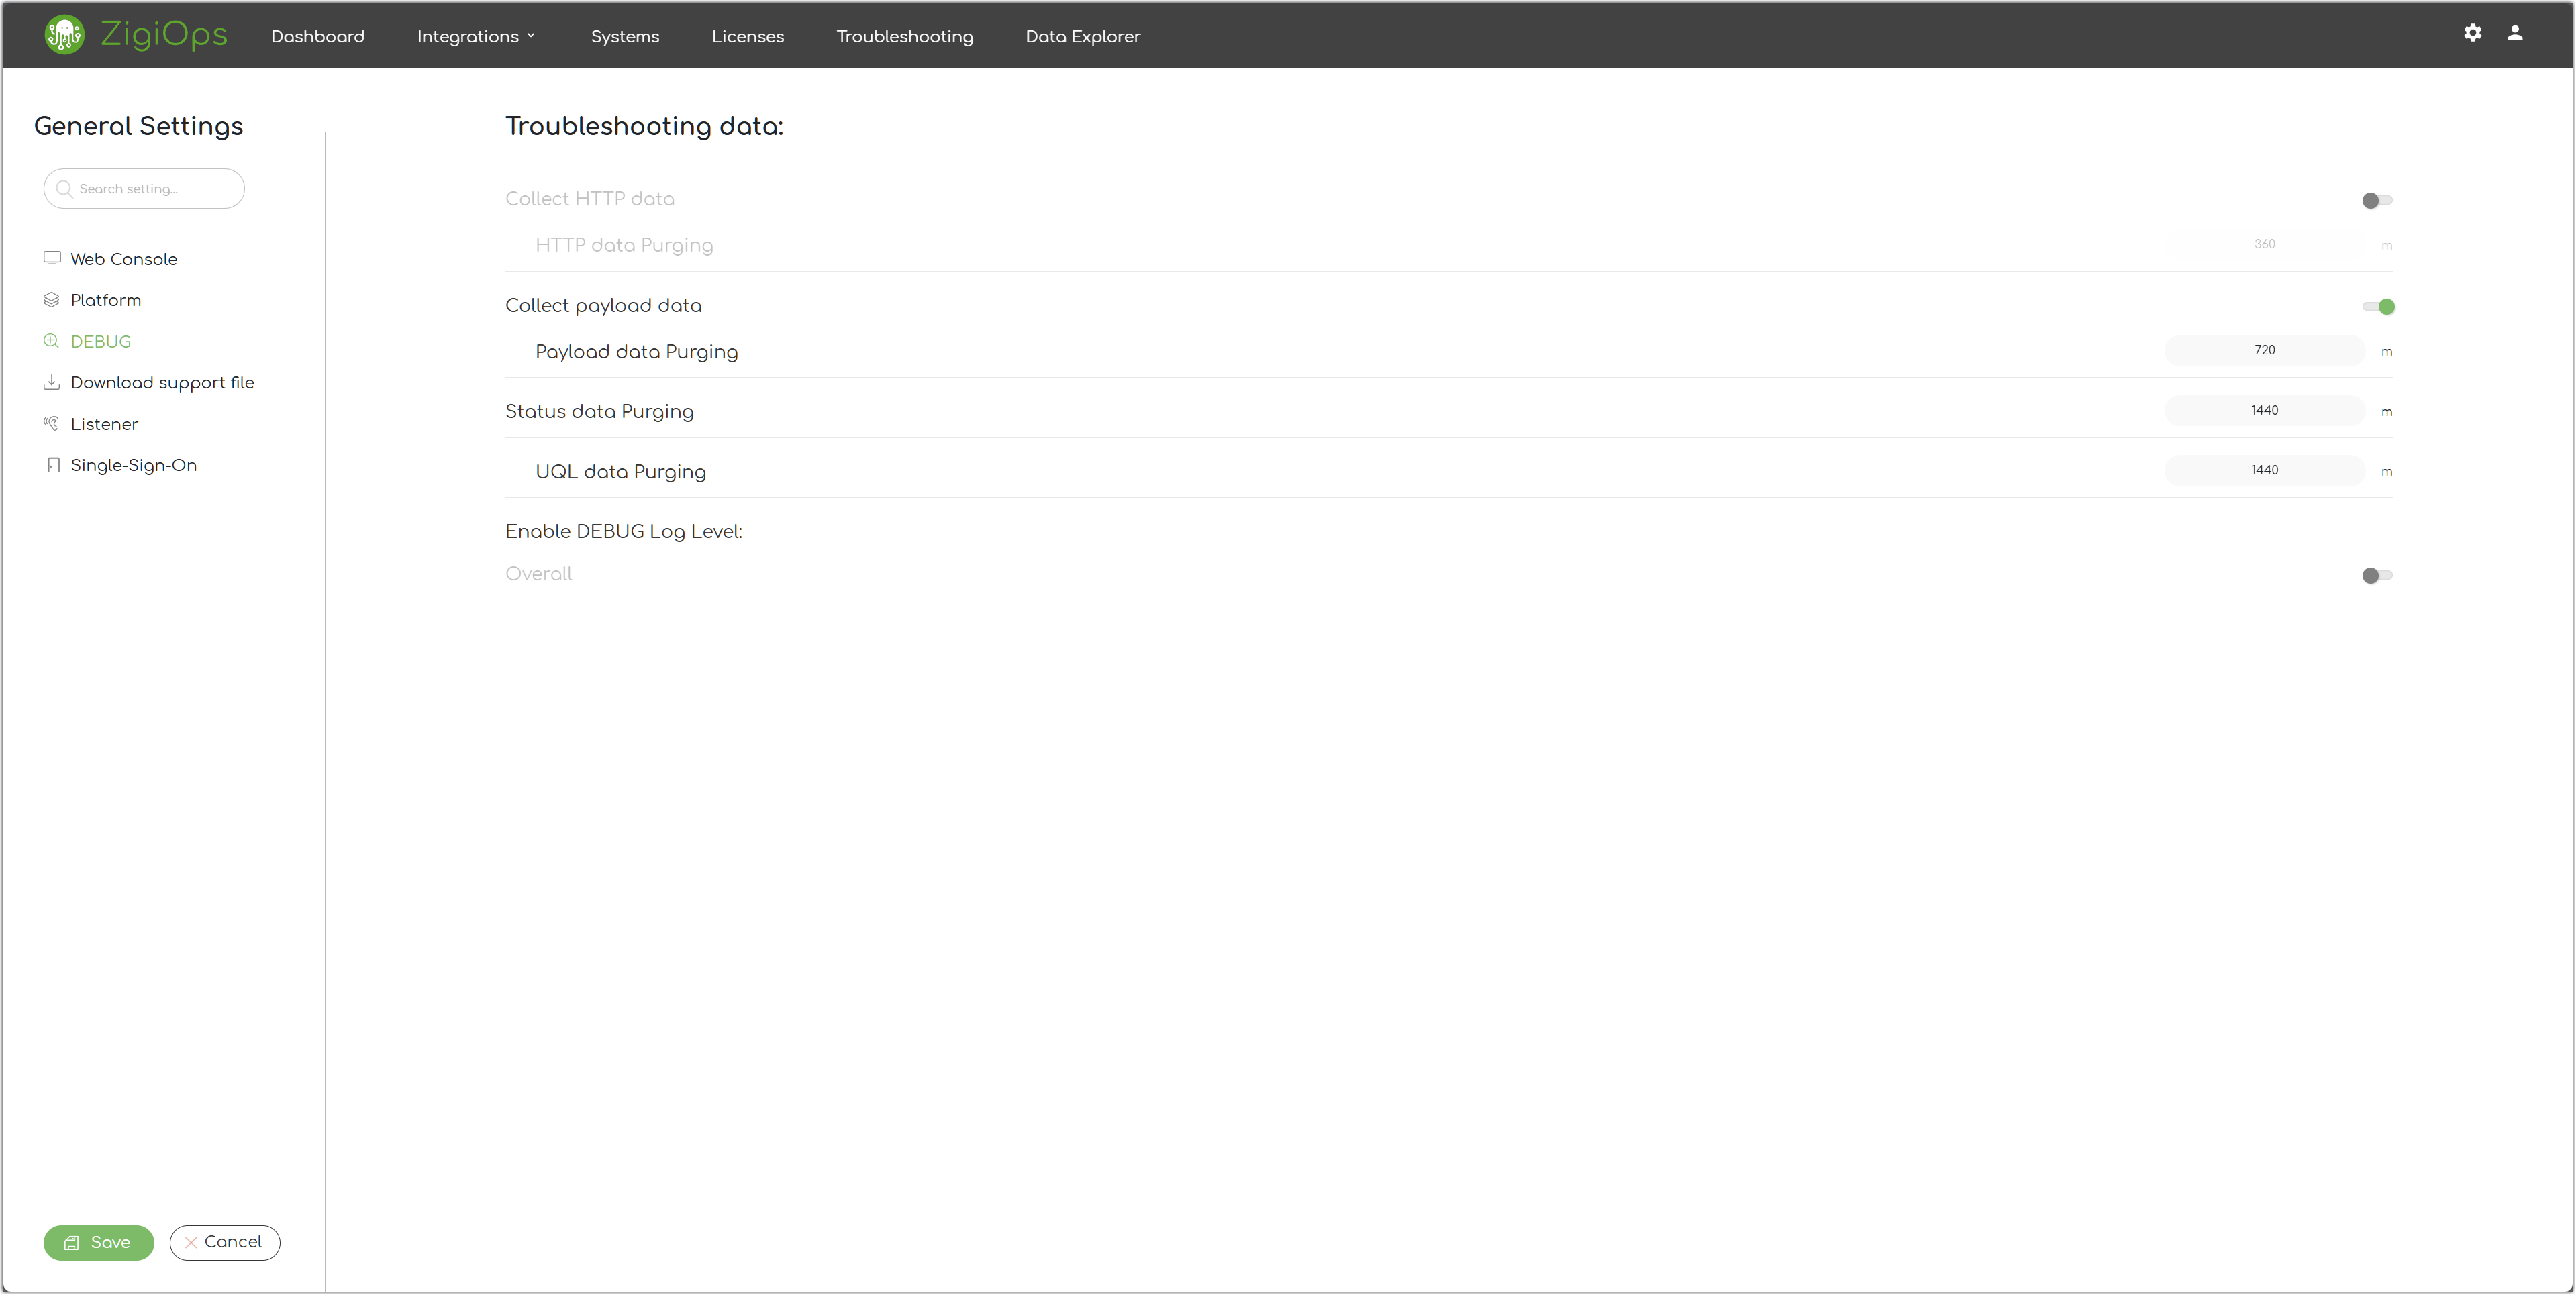Save the general settings
The image size is (2576, 1295).
point(98,1242)
